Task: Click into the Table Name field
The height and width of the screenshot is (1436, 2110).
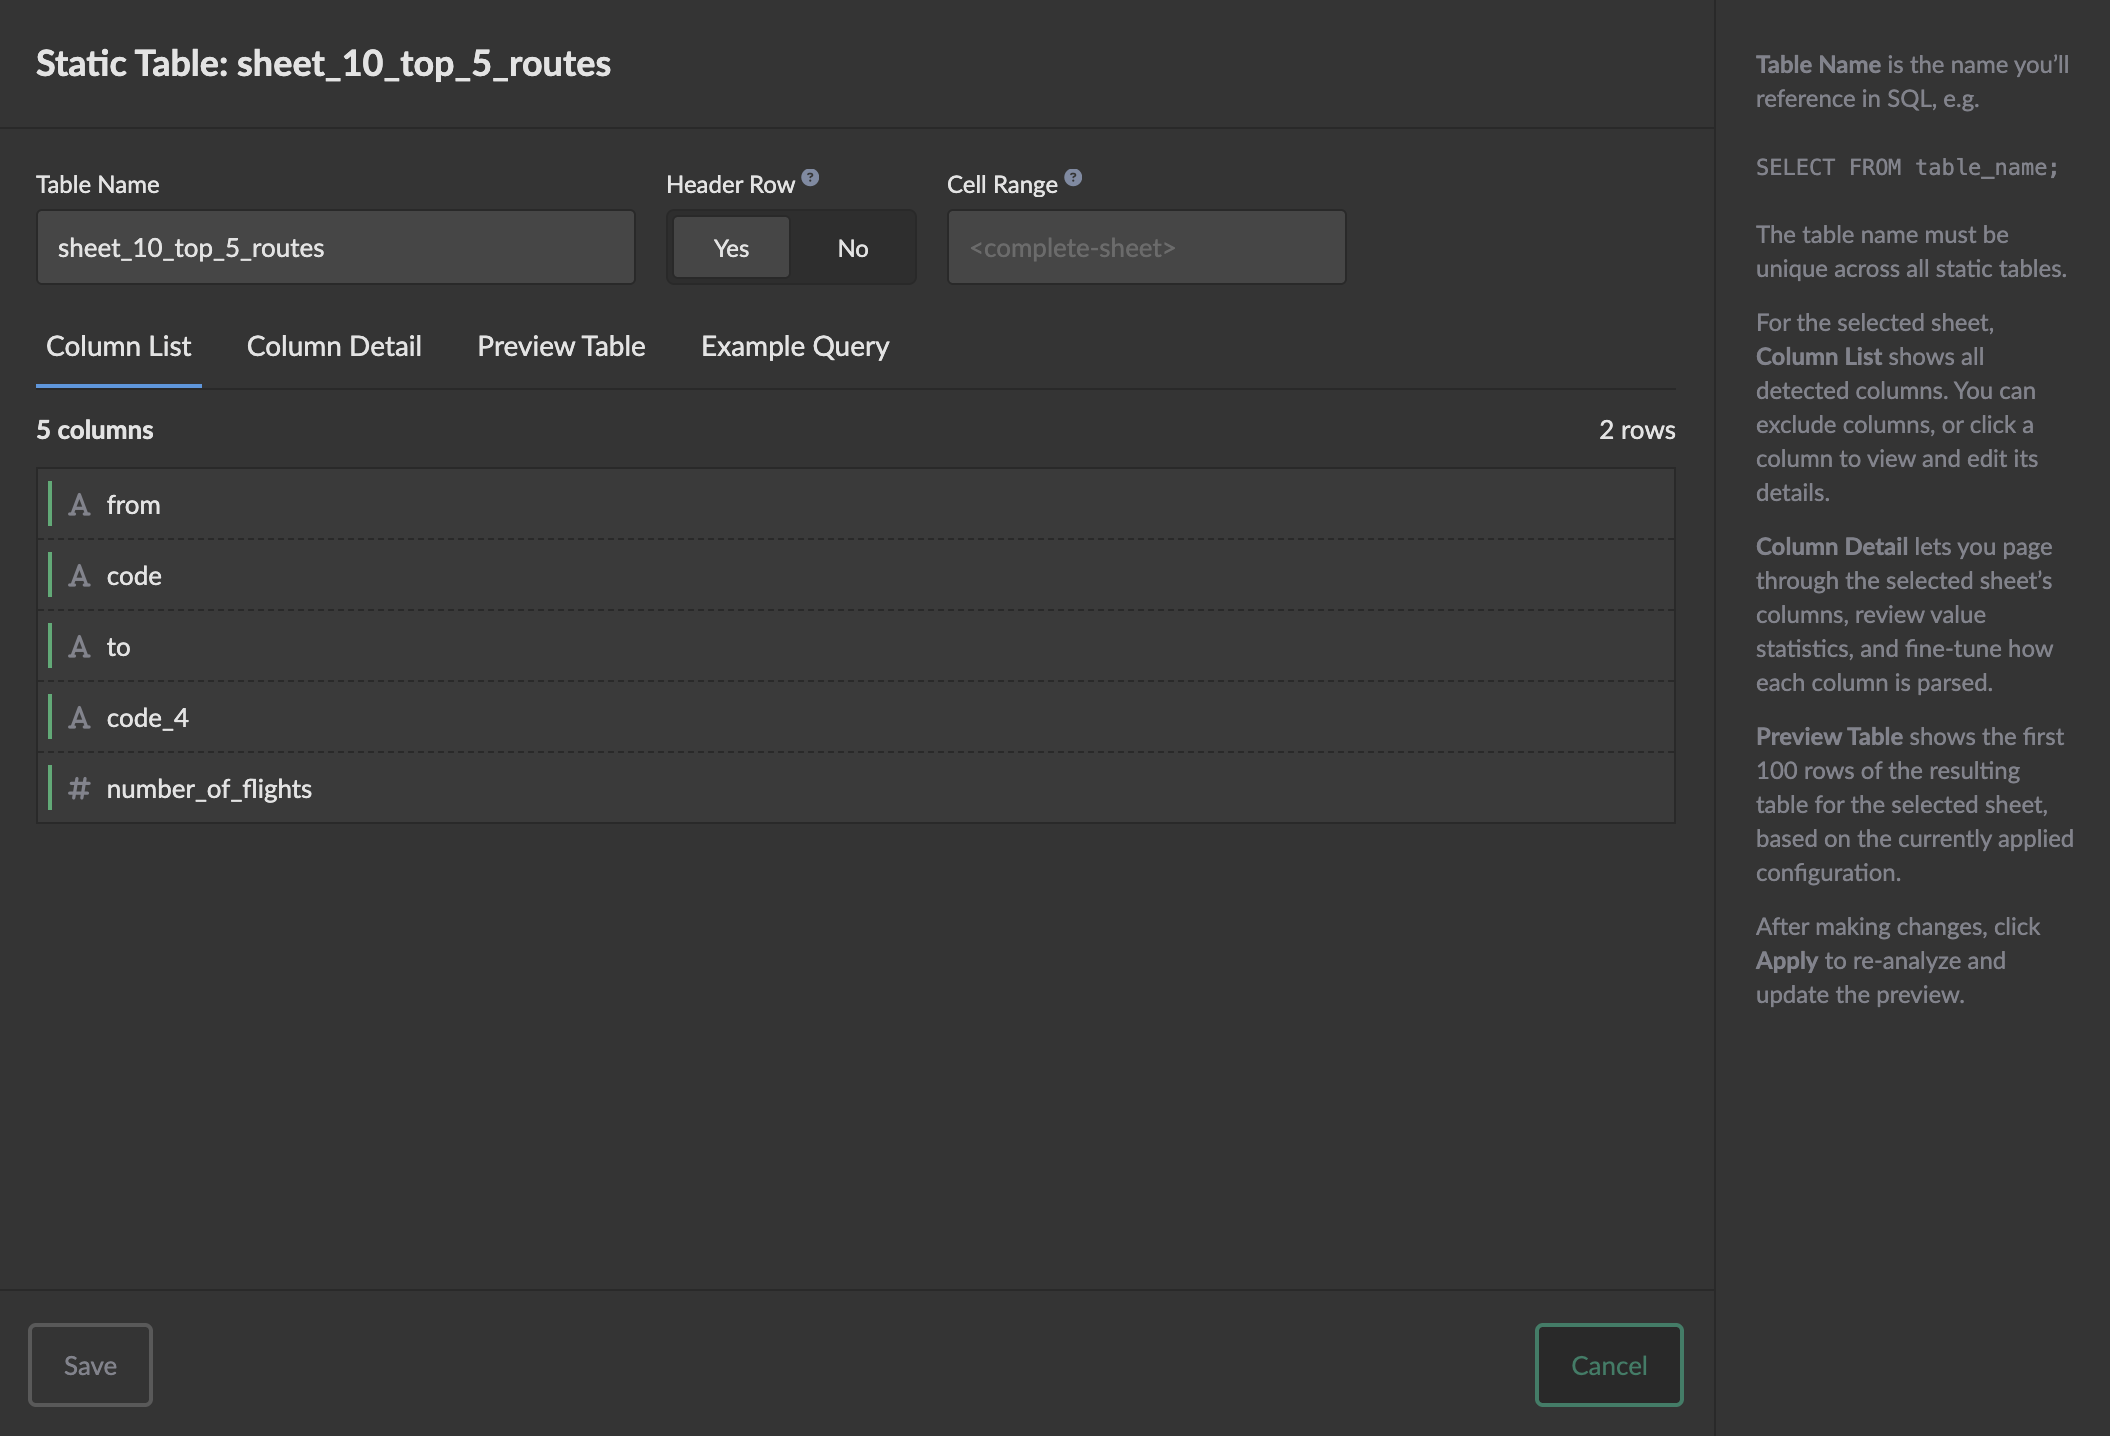Action: pos(335,248)
